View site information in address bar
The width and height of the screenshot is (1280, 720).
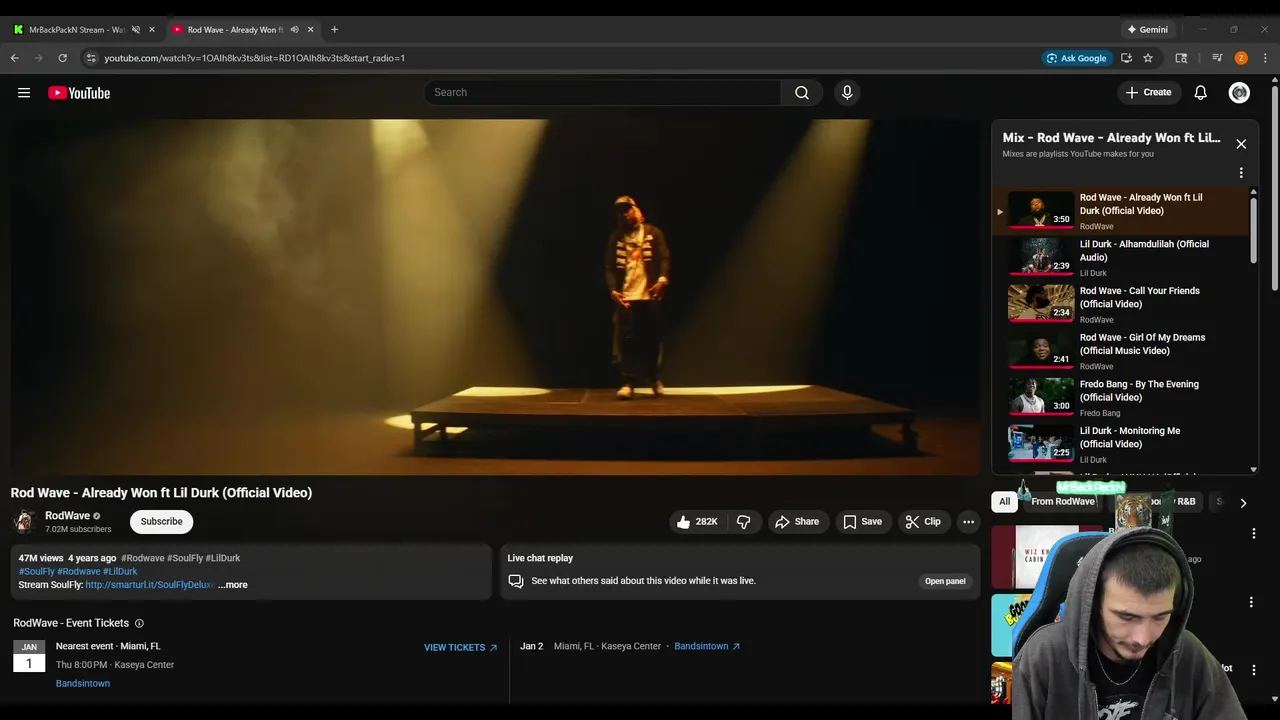[x=91, y=58]
